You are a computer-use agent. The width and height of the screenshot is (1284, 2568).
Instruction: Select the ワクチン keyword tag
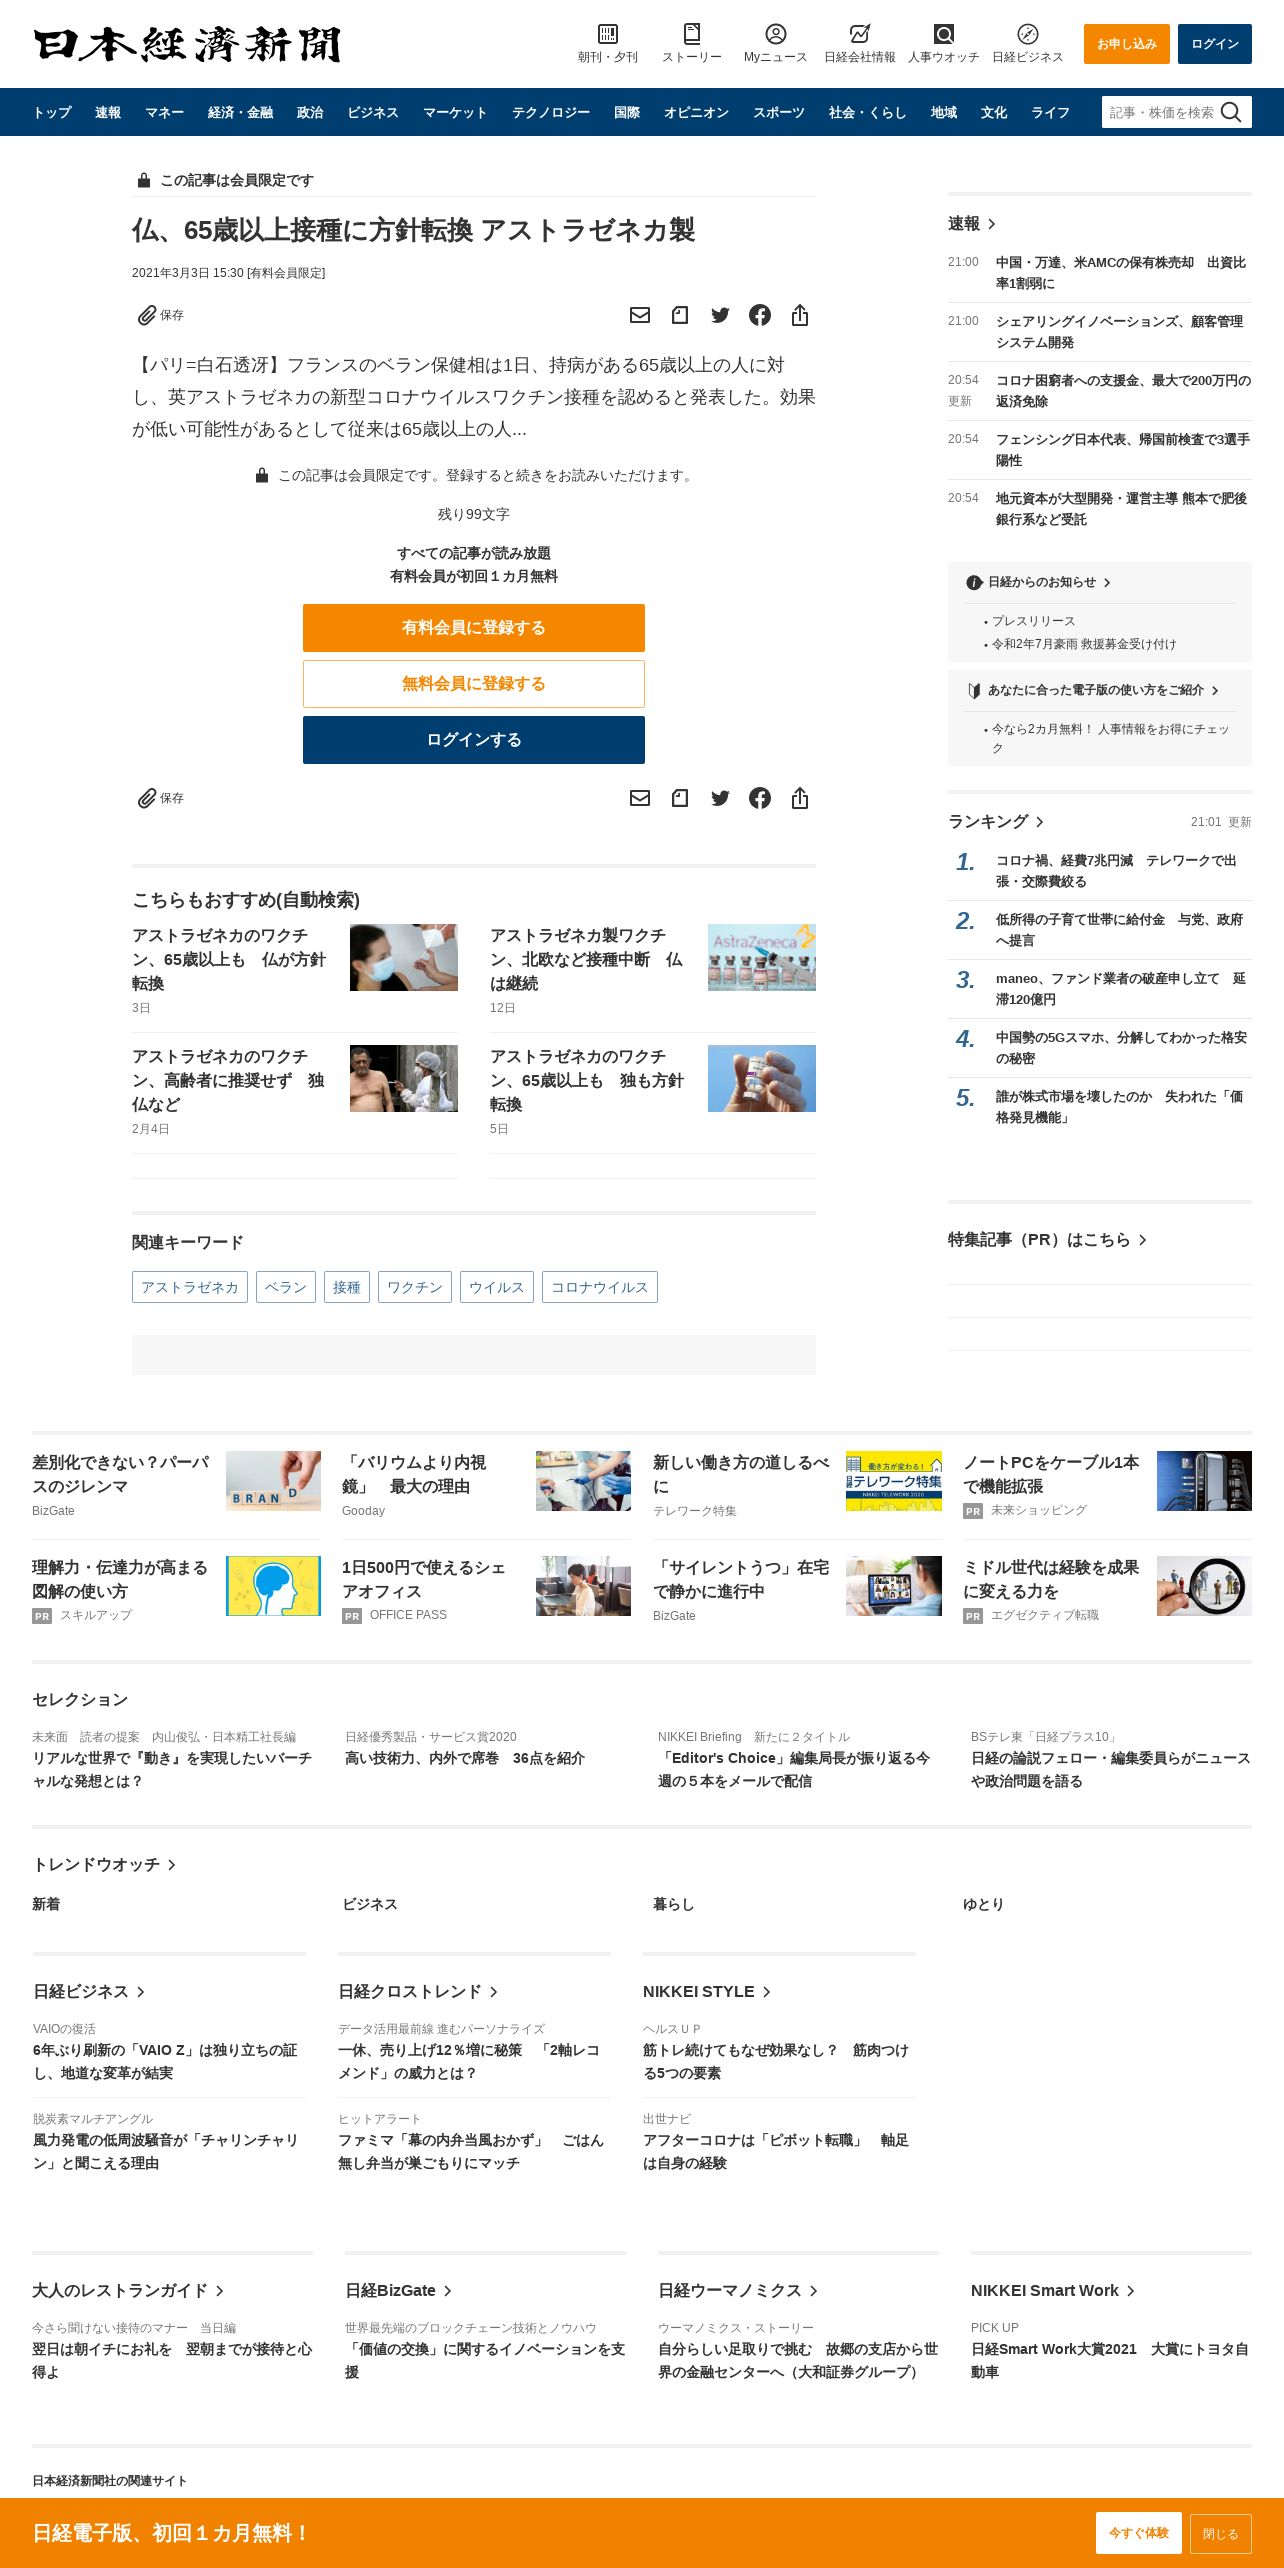click(415, 1287)
